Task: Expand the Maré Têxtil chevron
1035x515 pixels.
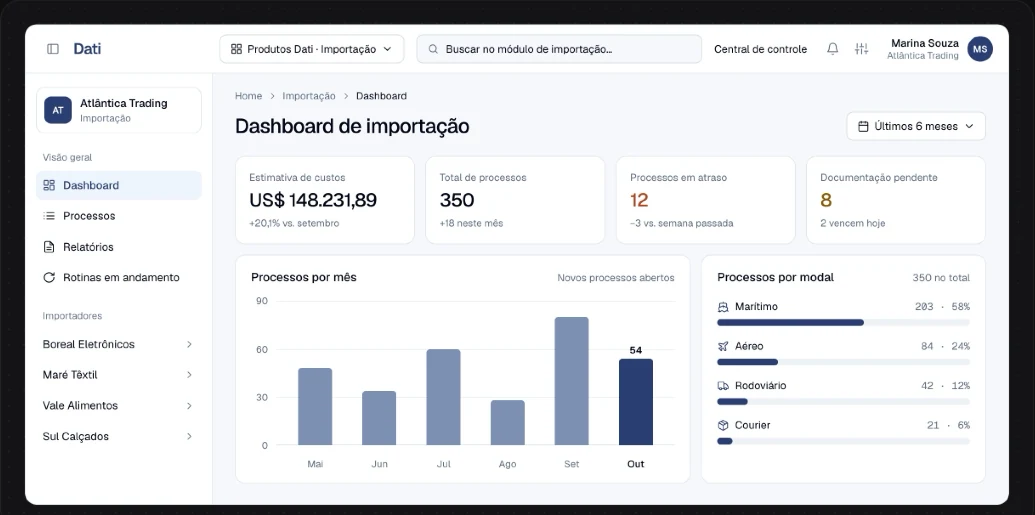Action: [189, 375]
